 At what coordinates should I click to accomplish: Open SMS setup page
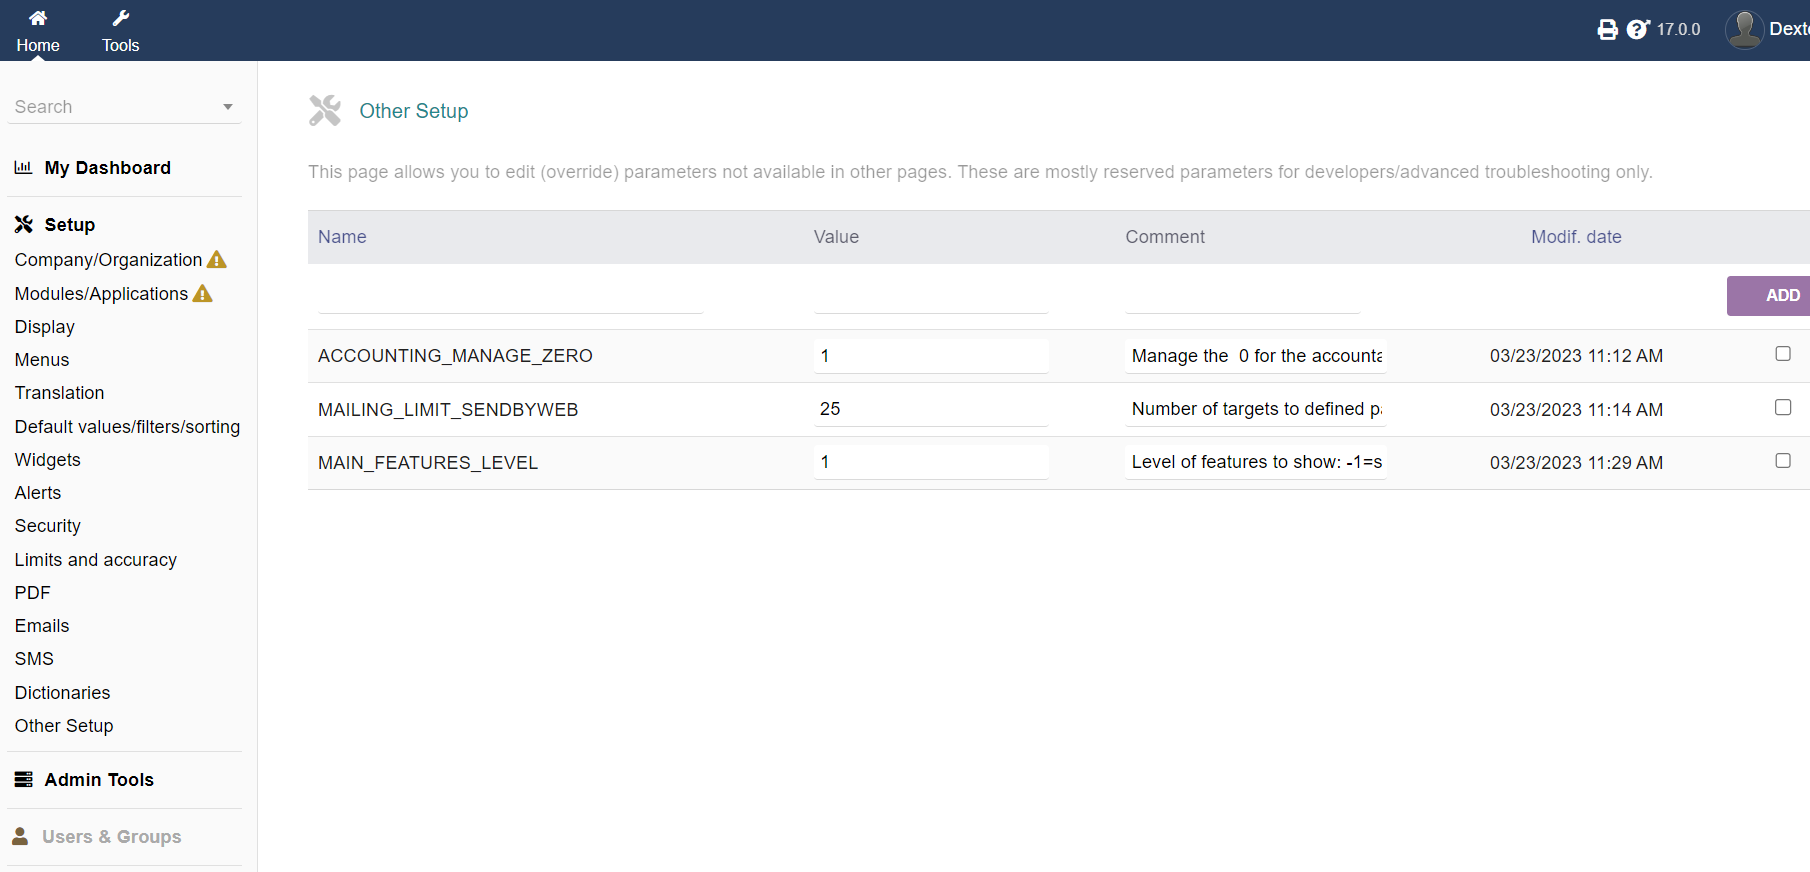click(35, 659)
